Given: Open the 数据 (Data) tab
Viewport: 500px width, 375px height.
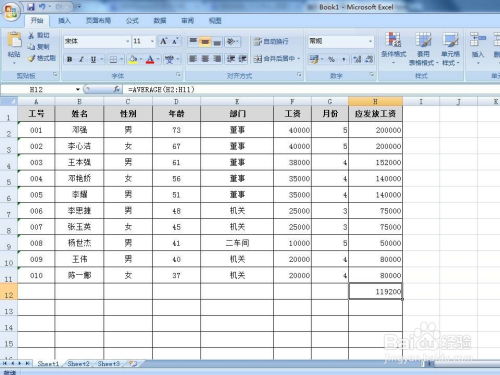Looking at the screenshot, I should point(160,21).
